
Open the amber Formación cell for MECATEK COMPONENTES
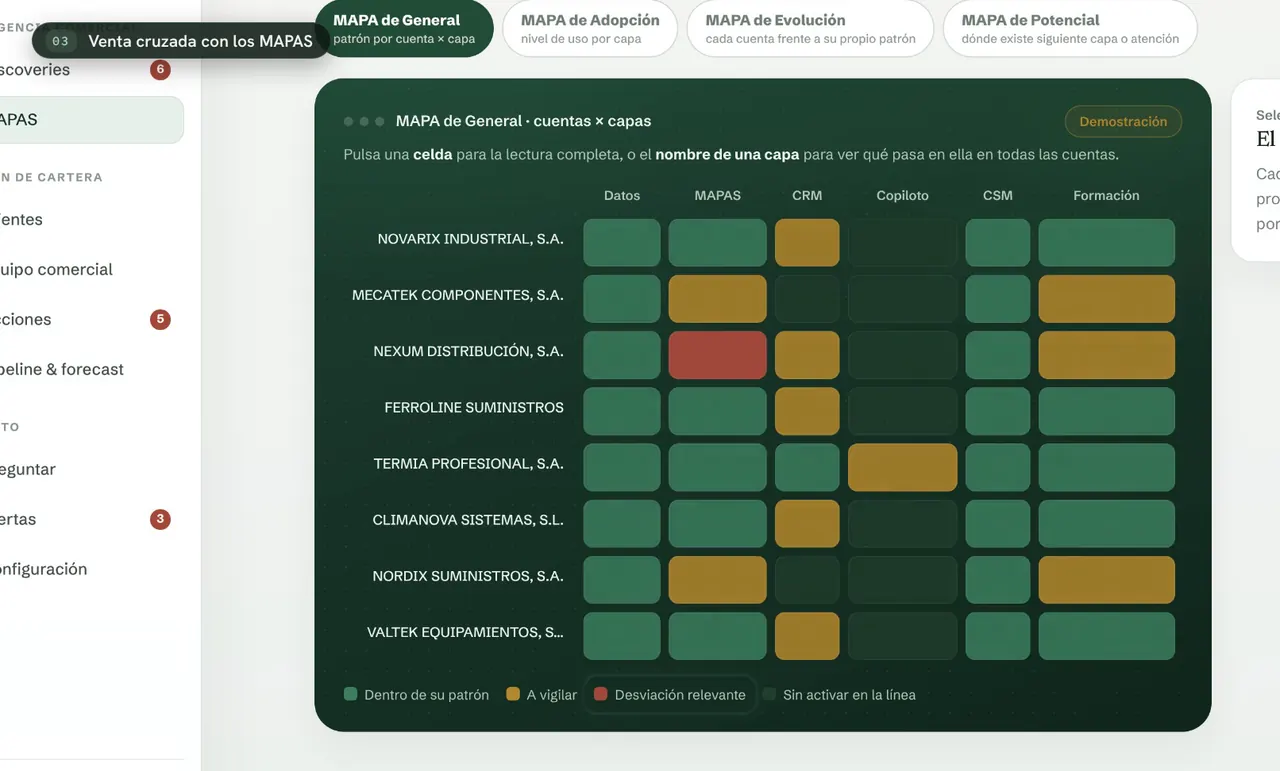1106,299
